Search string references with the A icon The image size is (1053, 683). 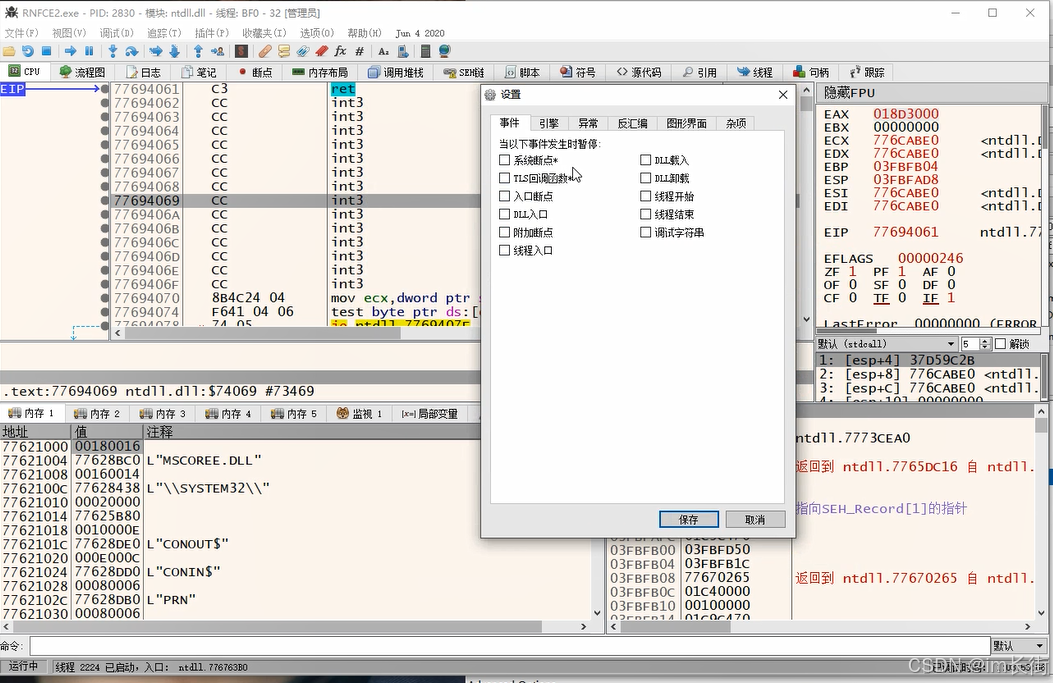(383, 51)
